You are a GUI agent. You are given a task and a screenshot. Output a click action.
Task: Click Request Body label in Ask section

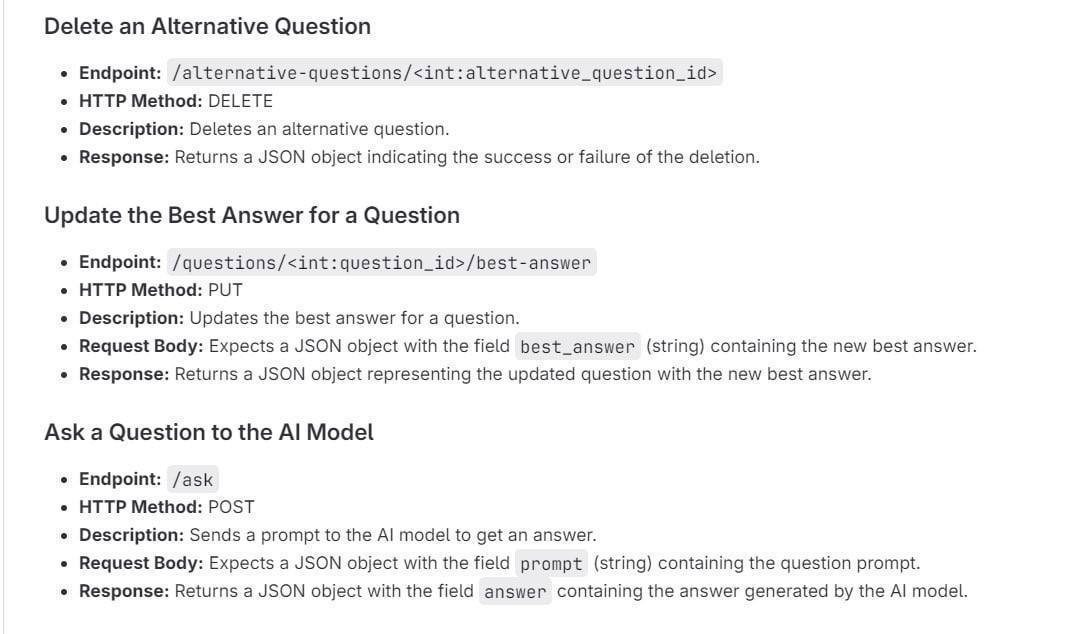141,563
